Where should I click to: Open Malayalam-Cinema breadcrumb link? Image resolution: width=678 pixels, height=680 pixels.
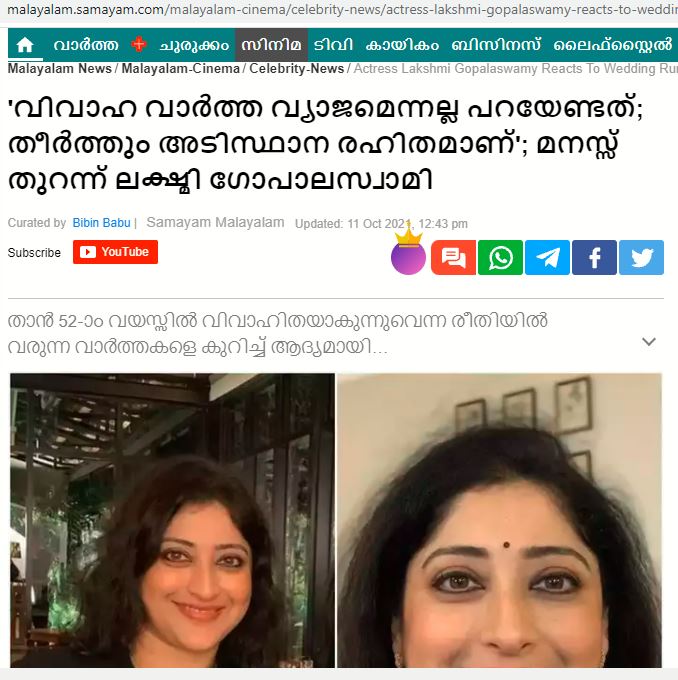coord(180,69)
